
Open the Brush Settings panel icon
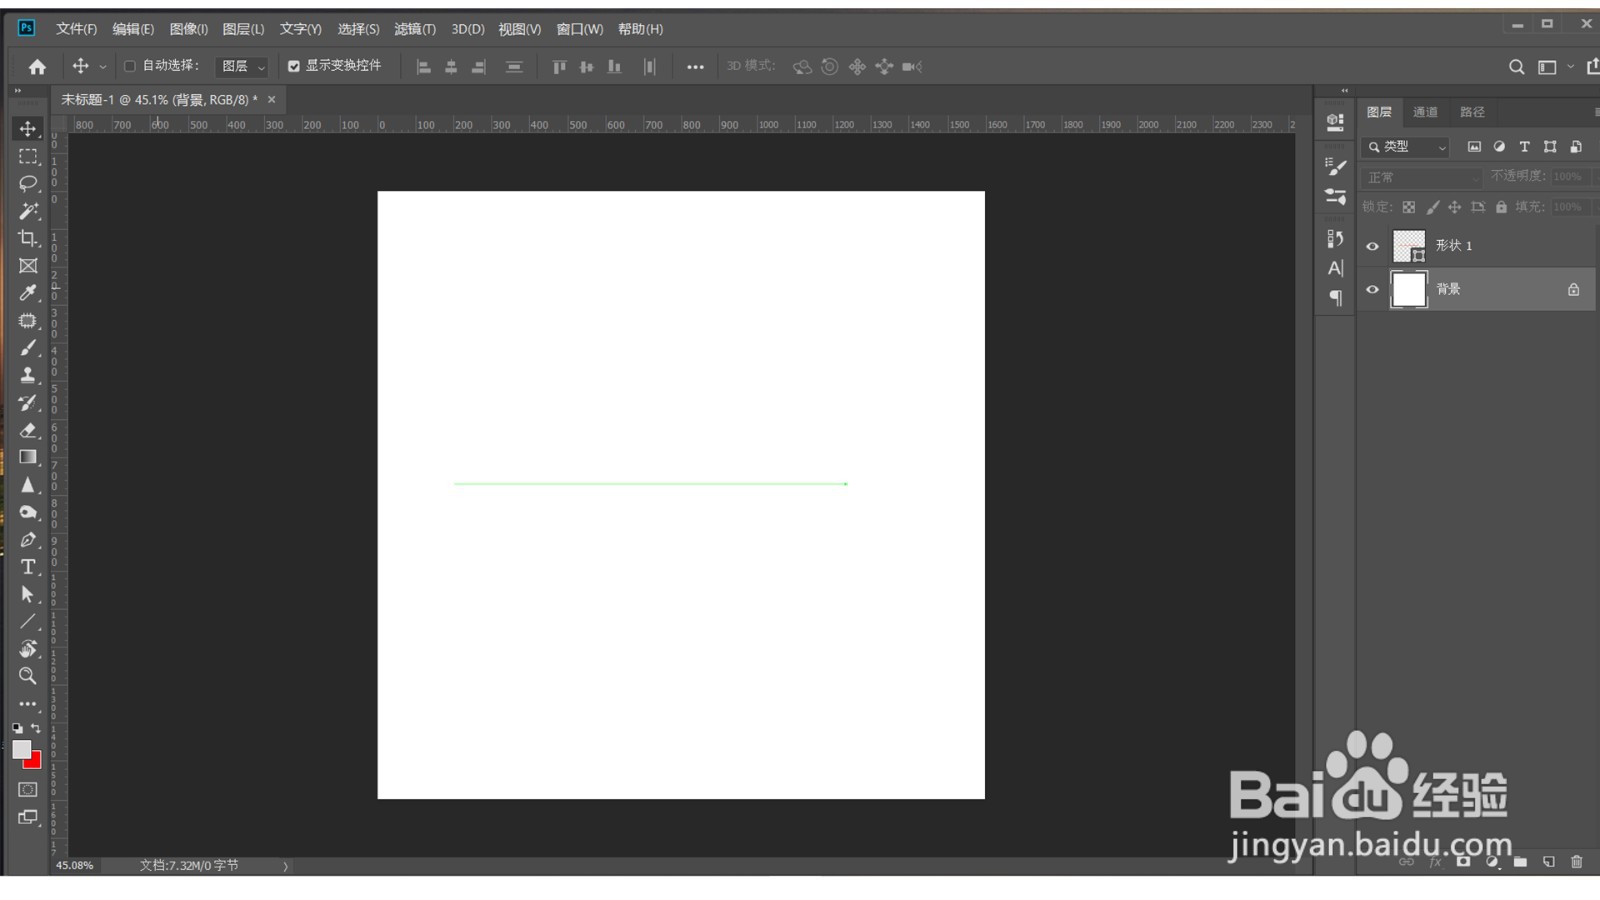click(x=1335, y=165)
